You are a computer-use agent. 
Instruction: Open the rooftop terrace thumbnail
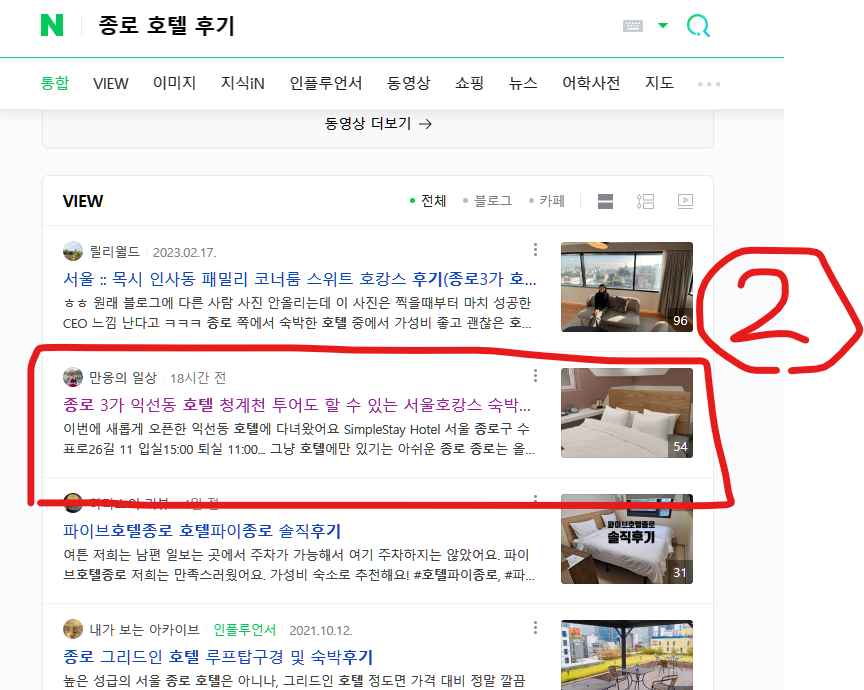[627, 655]
